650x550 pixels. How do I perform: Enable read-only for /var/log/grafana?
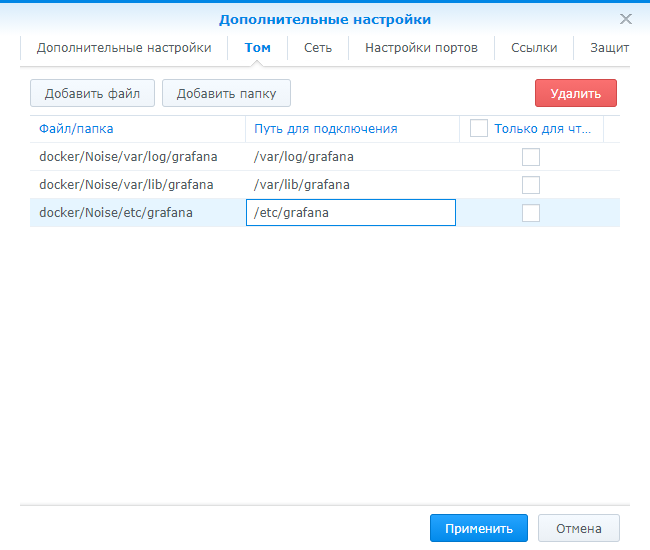tap(531, 157)
